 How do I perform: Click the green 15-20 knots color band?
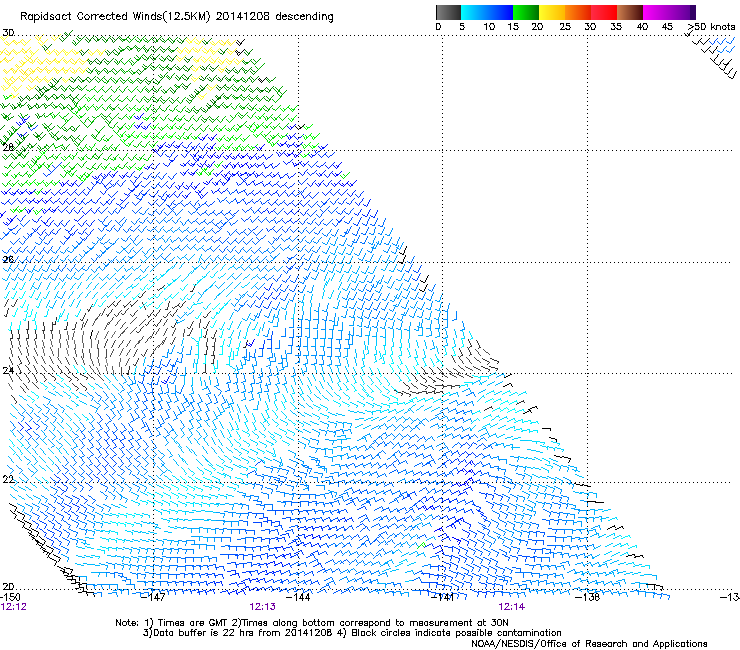(526, 12)
